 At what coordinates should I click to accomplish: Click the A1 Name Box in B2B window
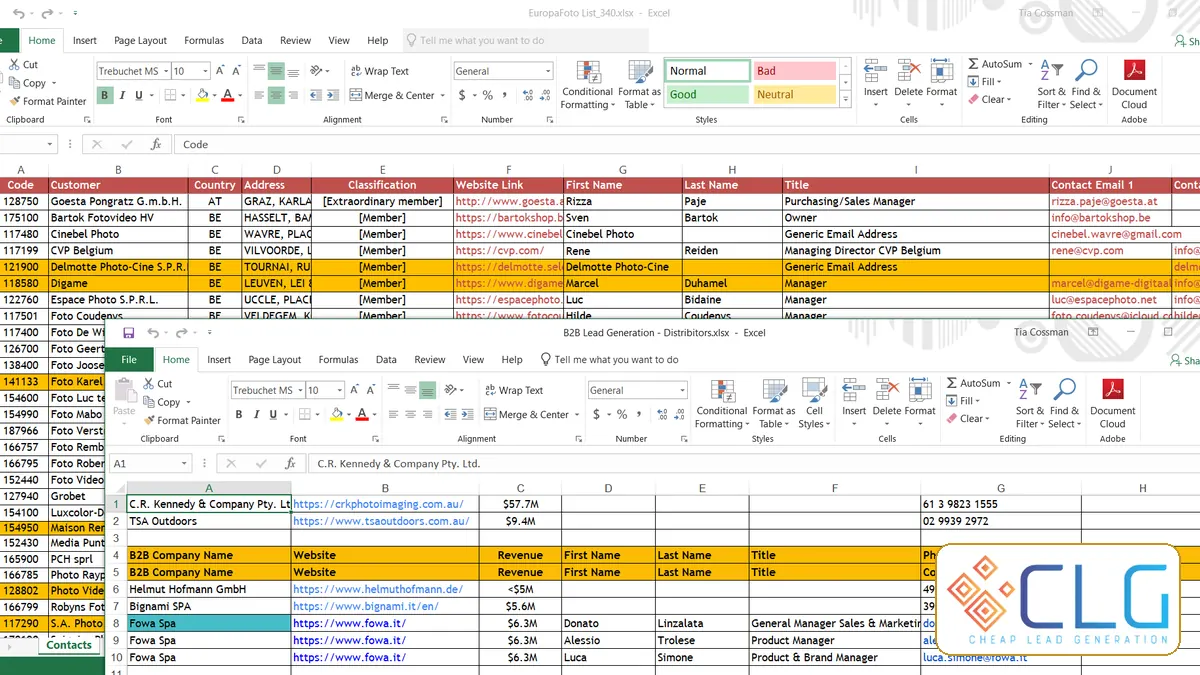[x=150, y=463]
